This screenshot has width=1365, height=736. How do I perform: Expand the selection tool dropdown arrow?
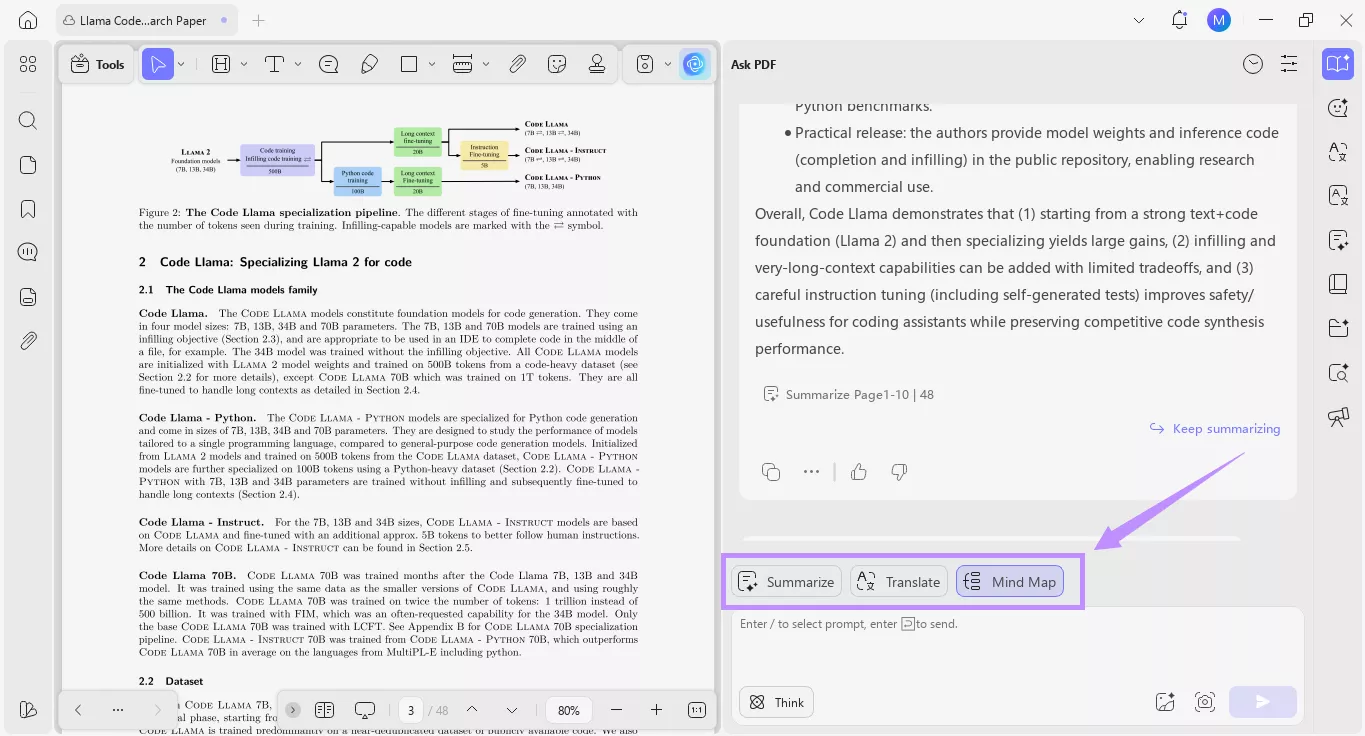coord(180,63)
